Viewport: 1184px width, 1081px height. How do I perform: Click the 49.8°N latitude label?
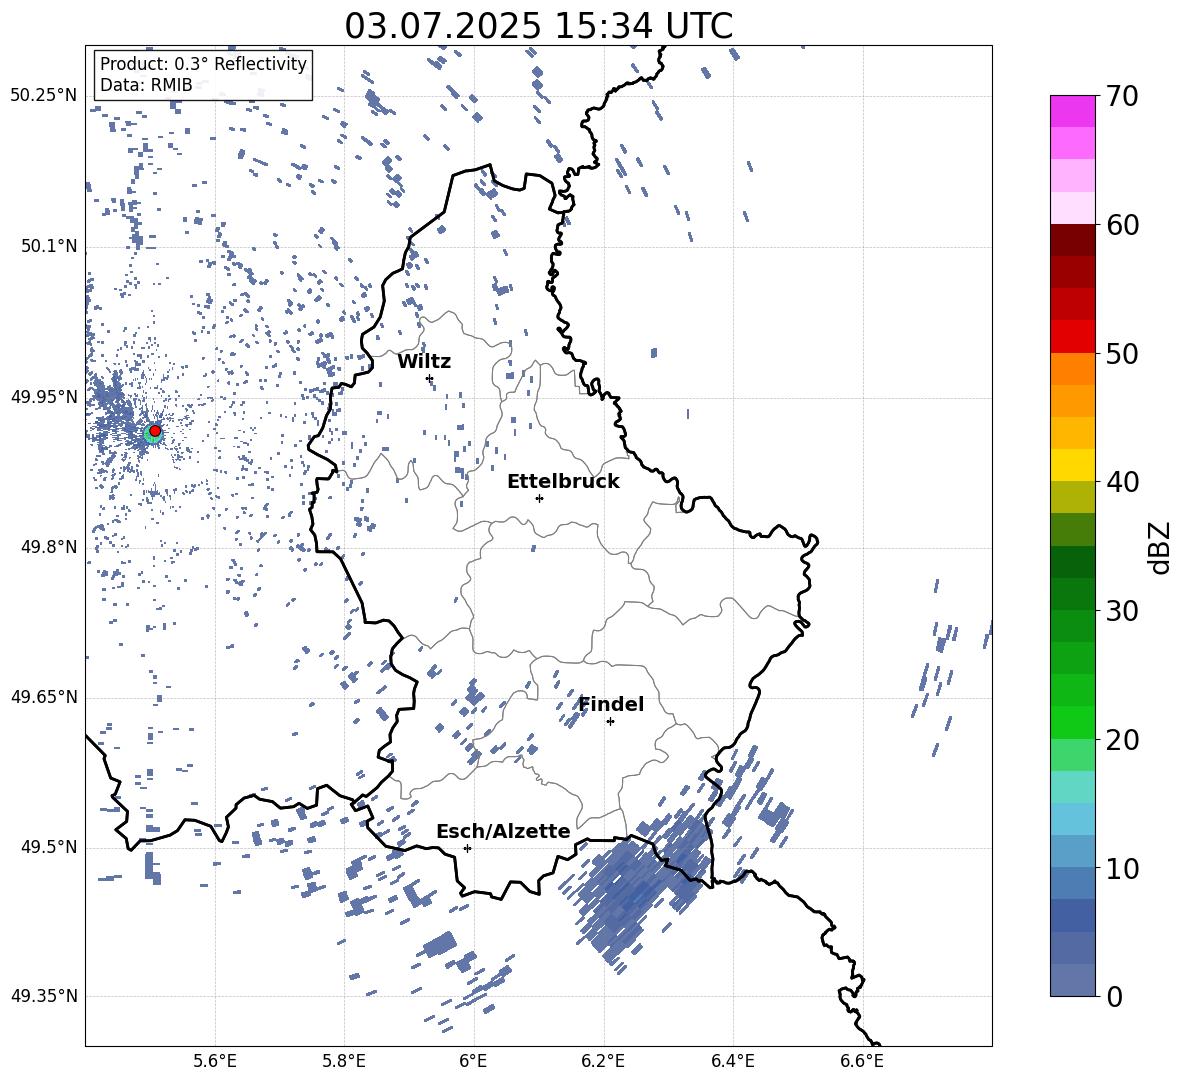coord(48,547)
